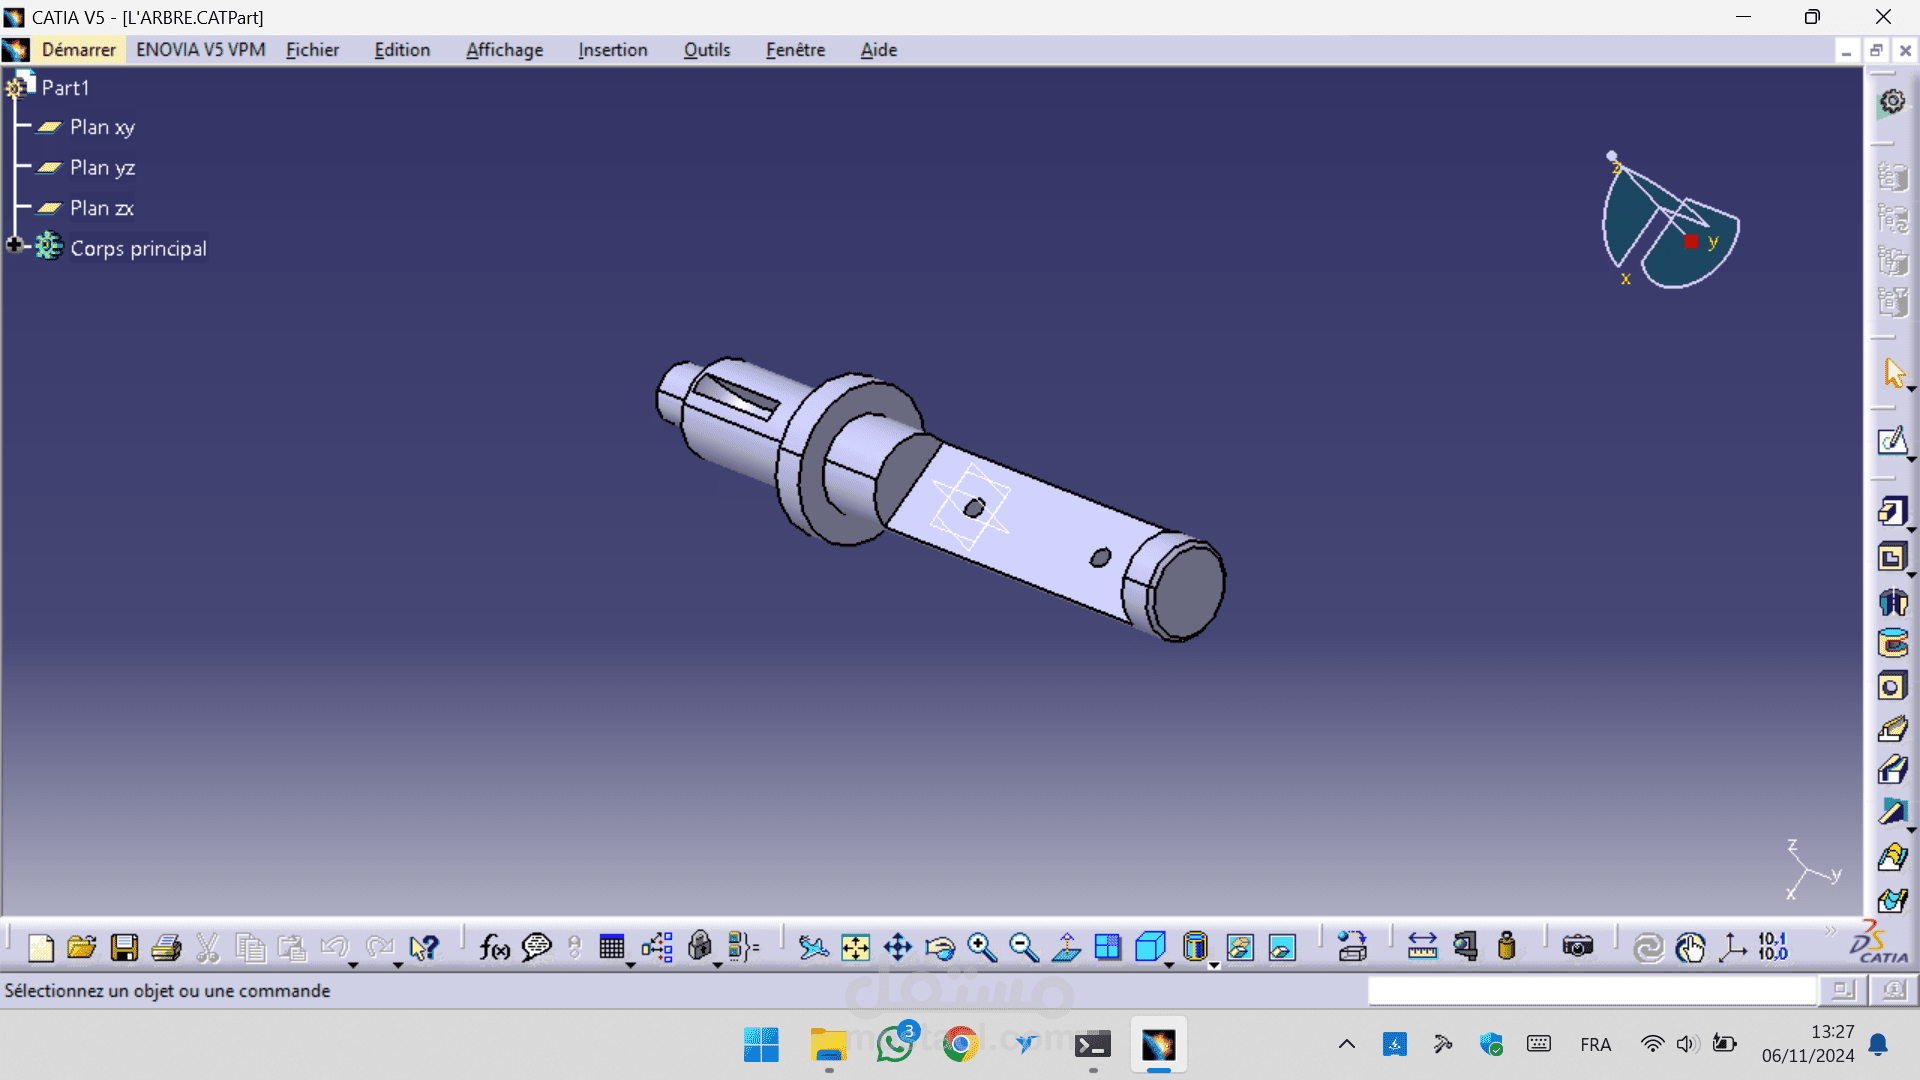This screenshot has height=1080, width=1920.
Task: Open the Measure Inertia weight icon
Action: pos(1507,947)
